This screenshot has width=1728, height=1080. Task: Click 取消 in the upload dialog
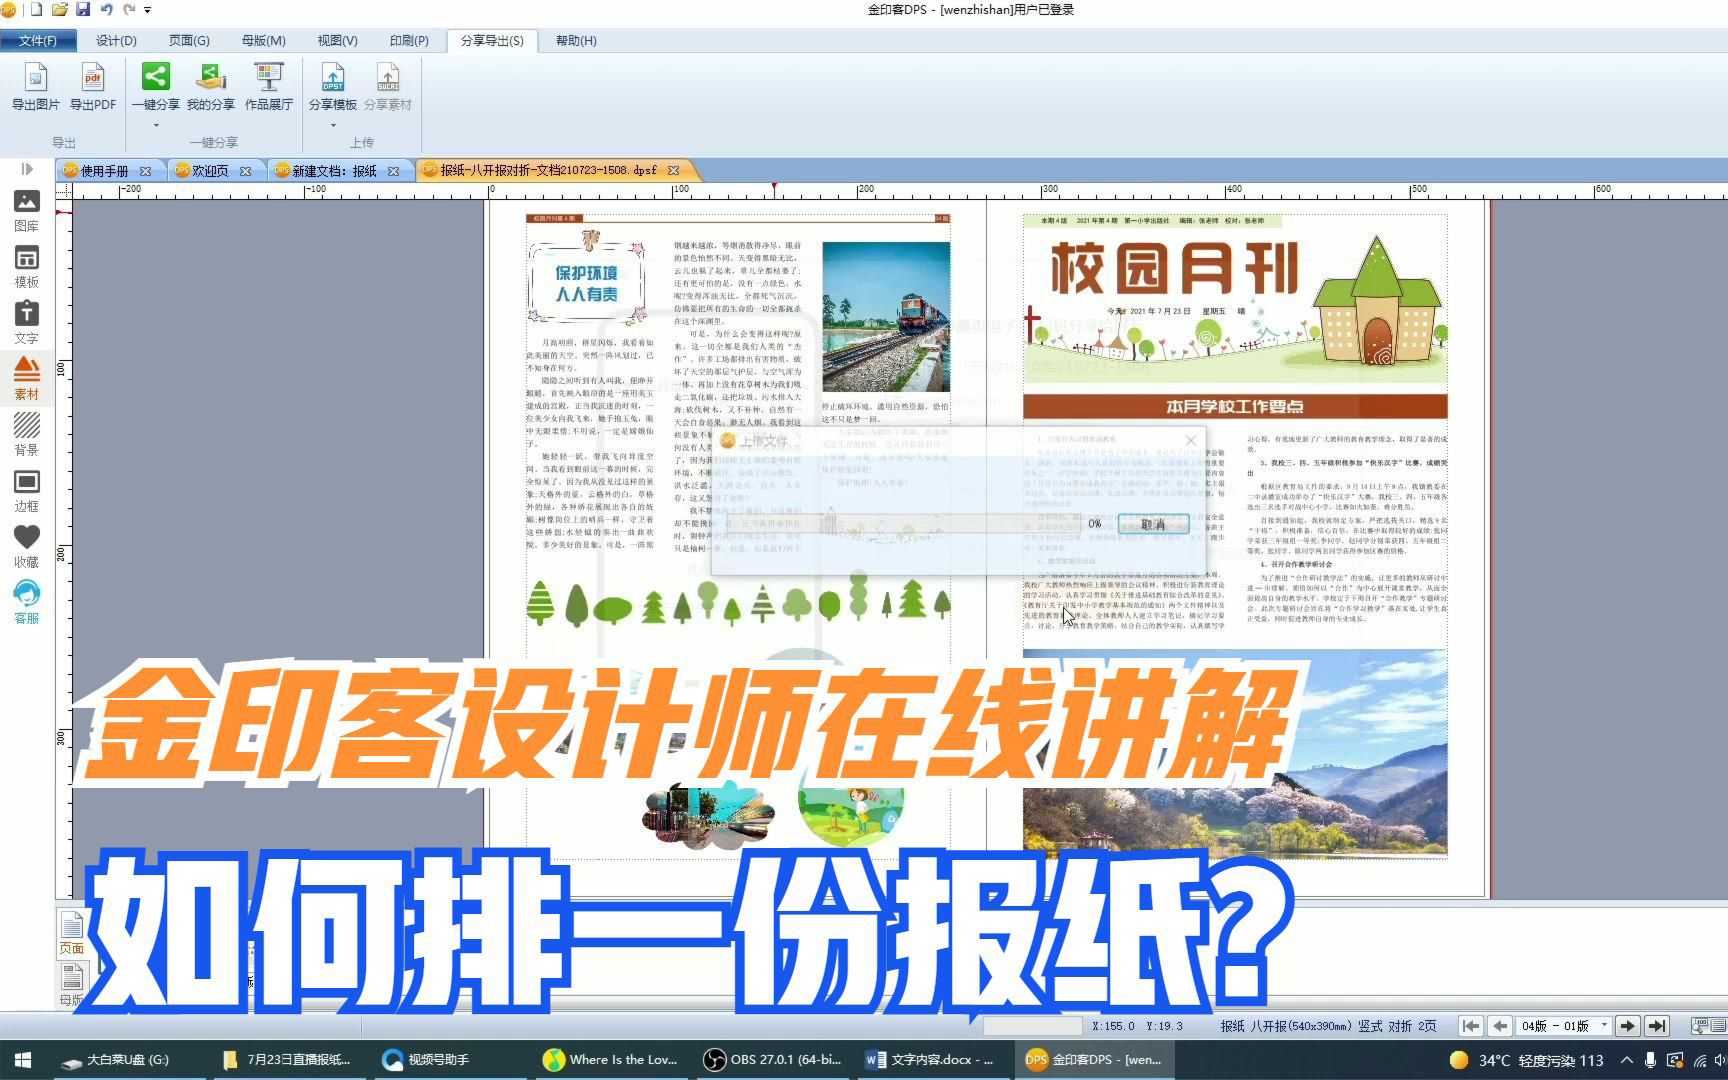point(1153,524)
